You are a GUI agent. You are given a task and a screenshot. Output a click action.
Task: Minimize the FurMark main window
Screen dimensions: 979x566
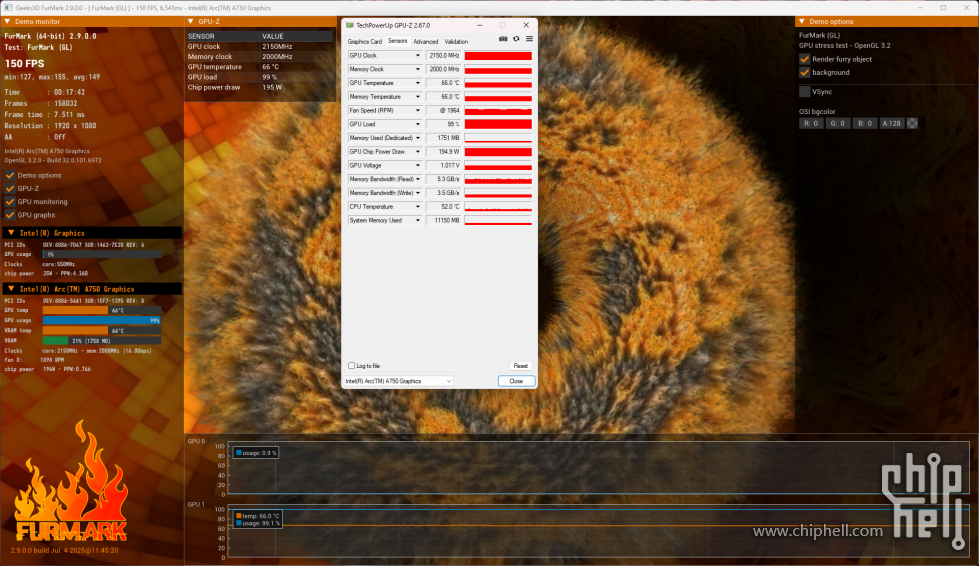922,7
